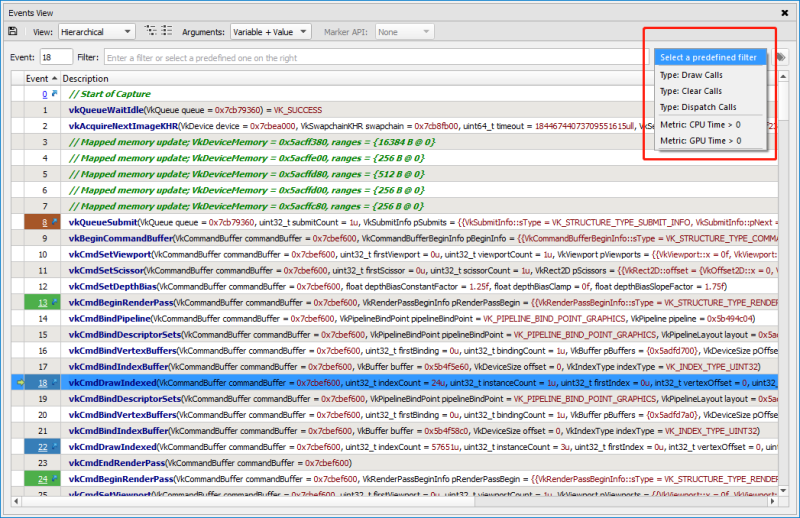Select the vkQueueSubmit event row

394,222
